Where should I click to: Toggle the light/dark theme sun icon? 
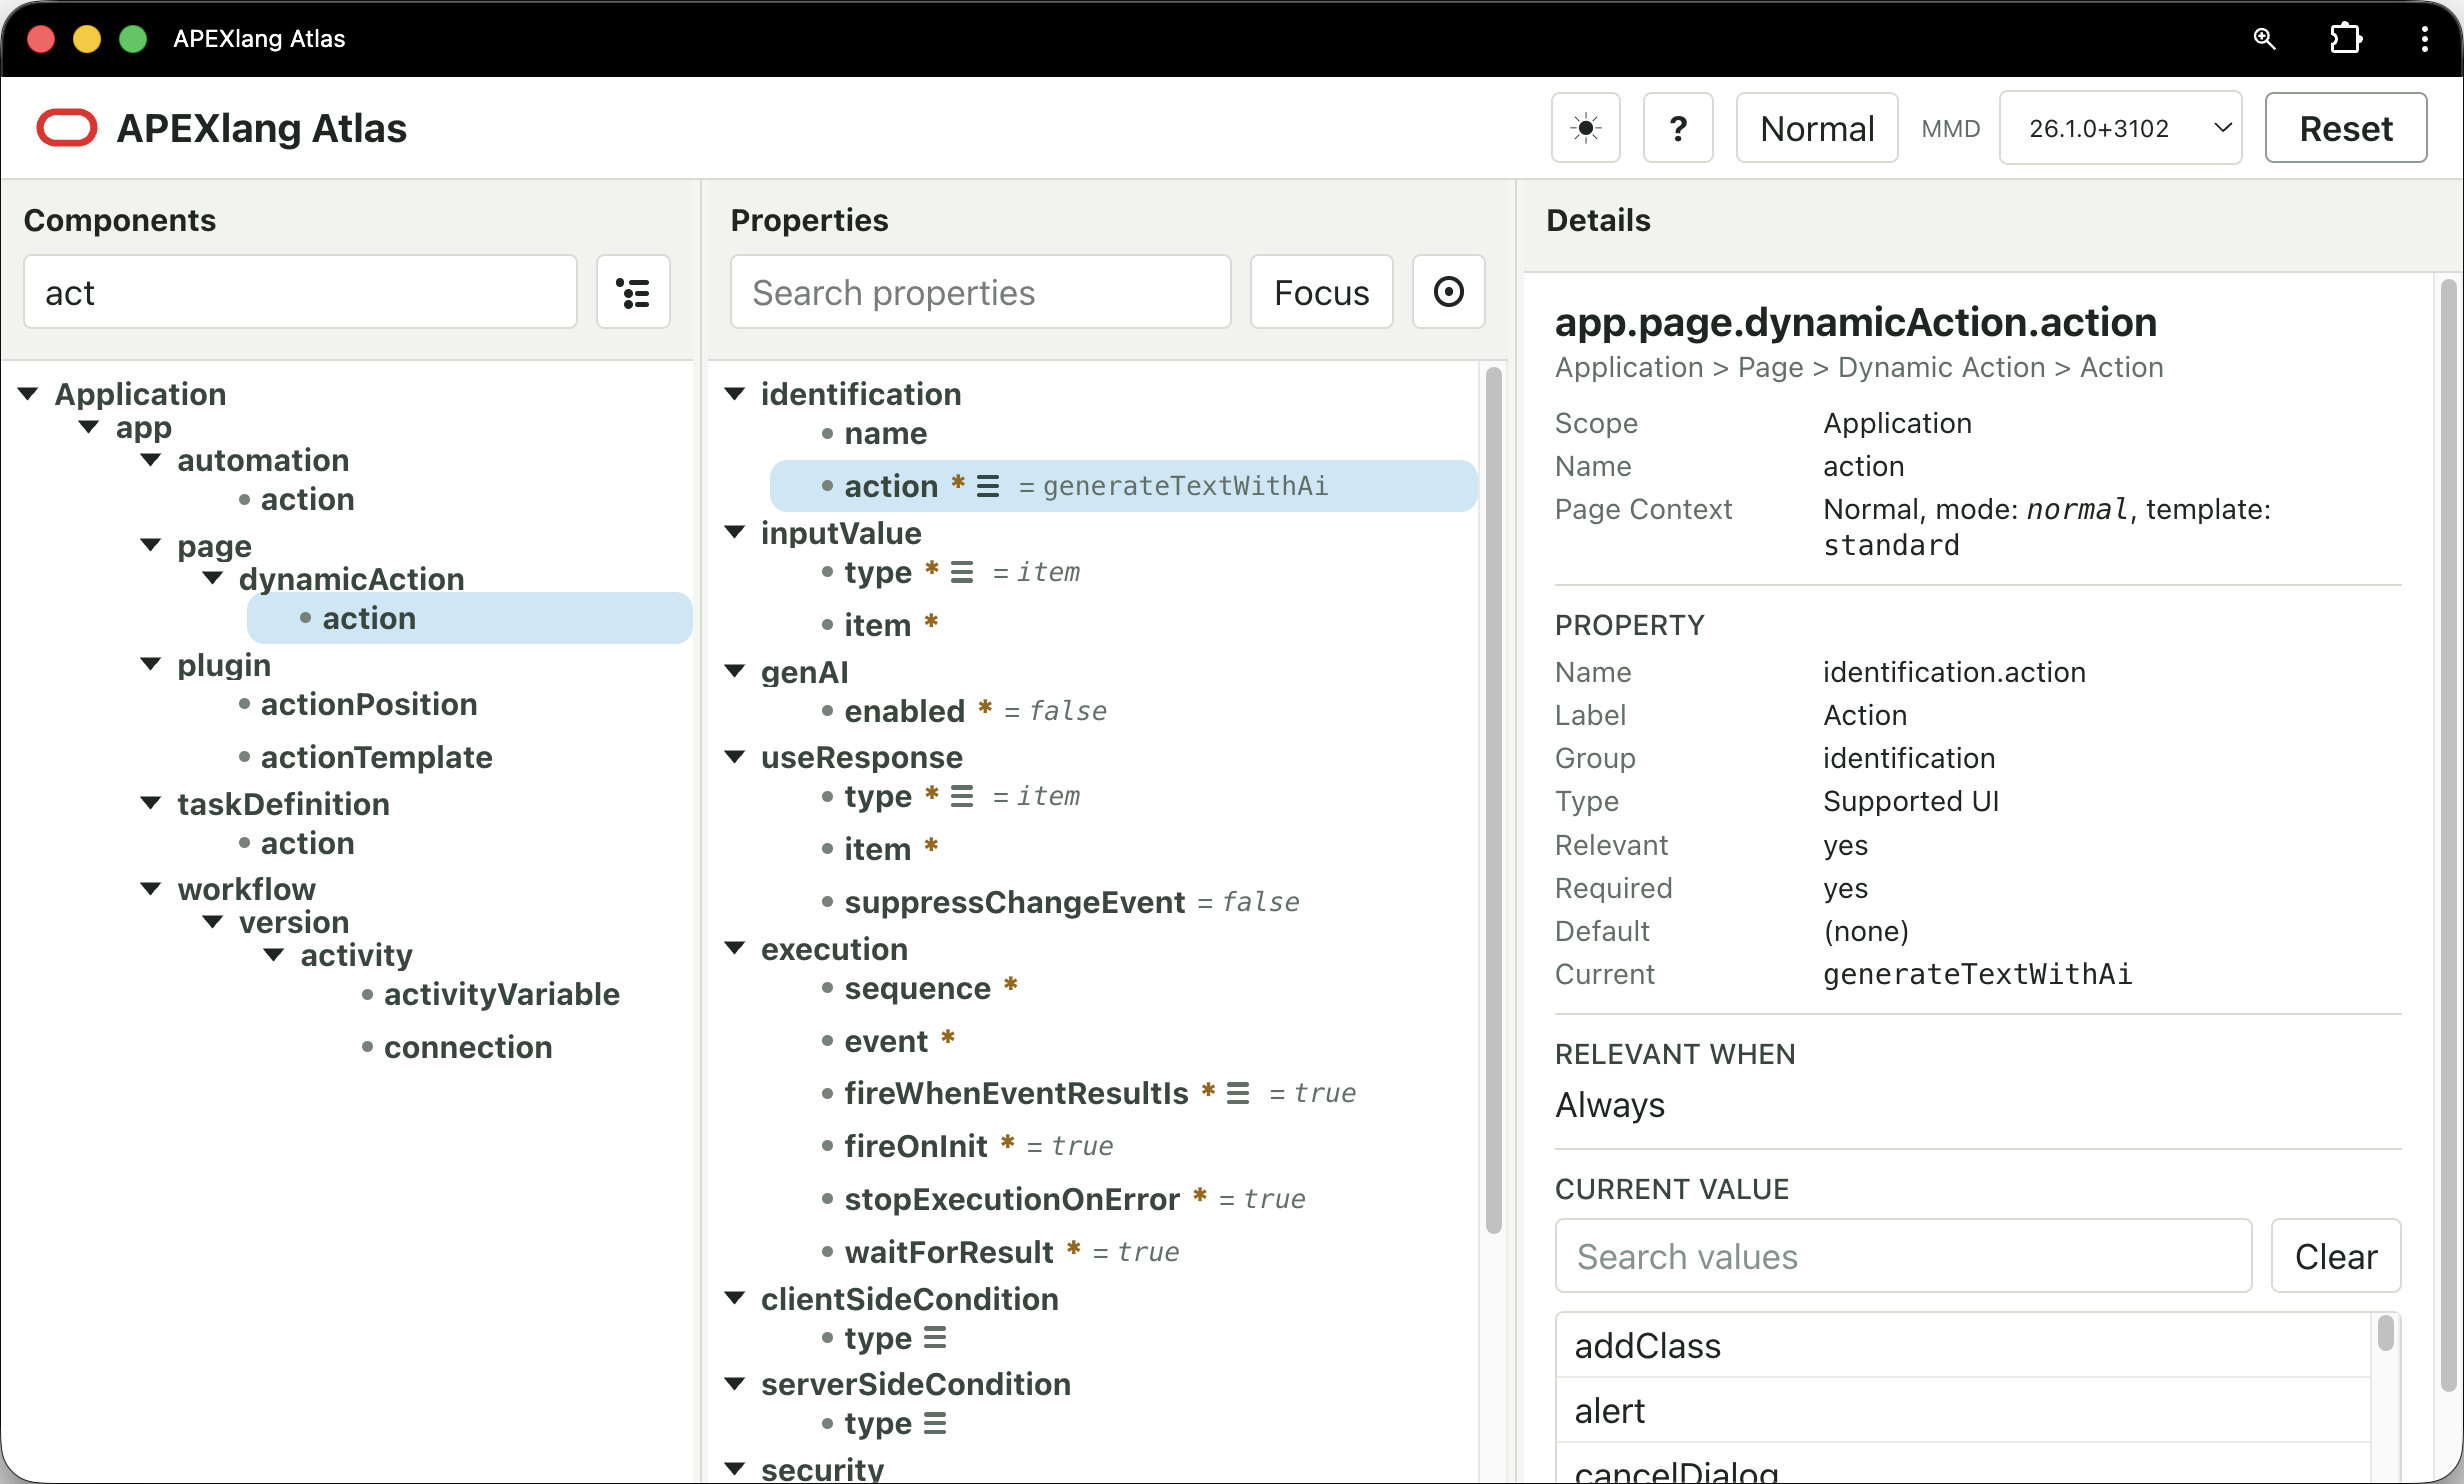[x=1585, y=128]
